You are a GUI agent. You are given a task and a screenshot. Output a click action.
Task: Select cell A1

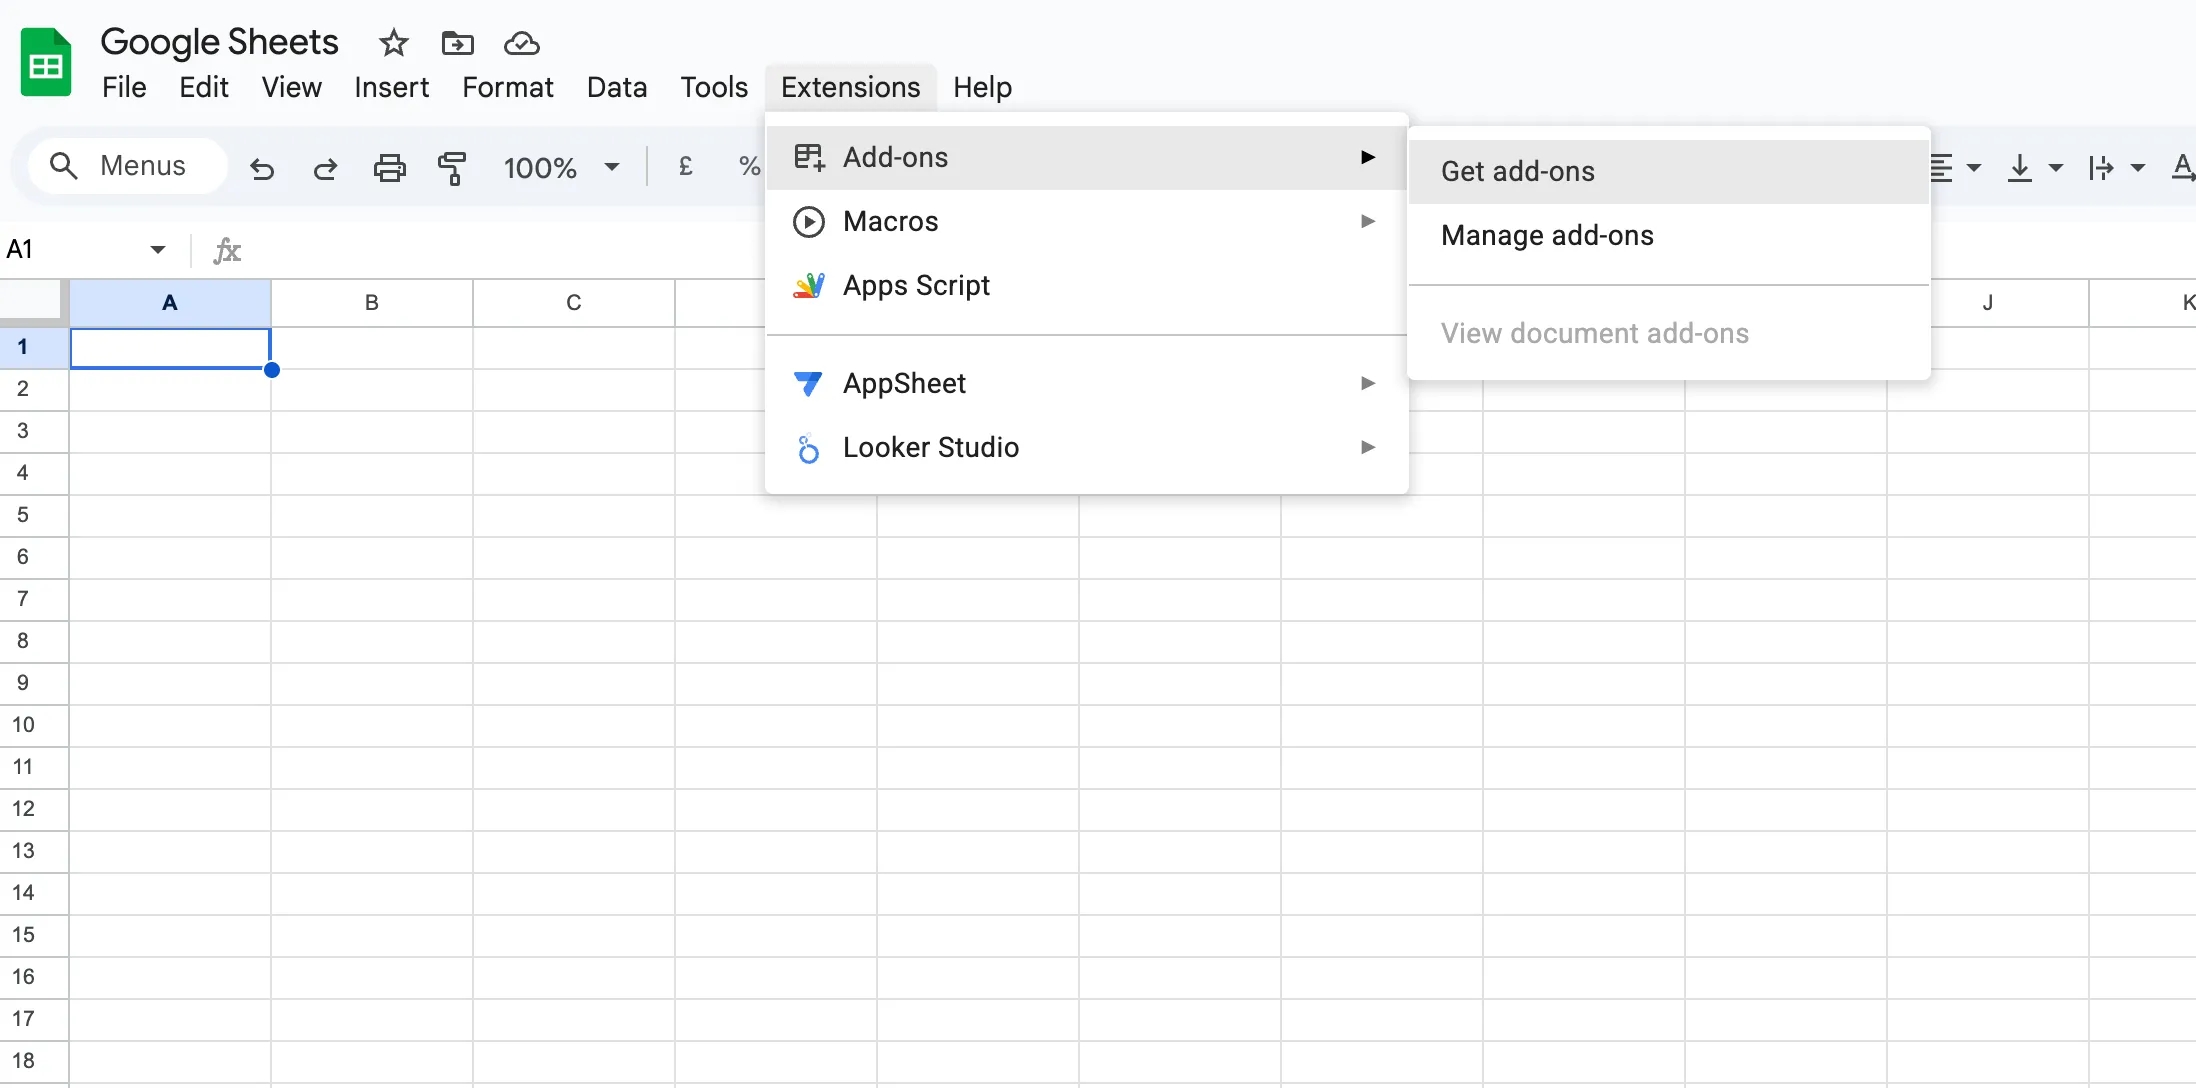pos(170,348)
